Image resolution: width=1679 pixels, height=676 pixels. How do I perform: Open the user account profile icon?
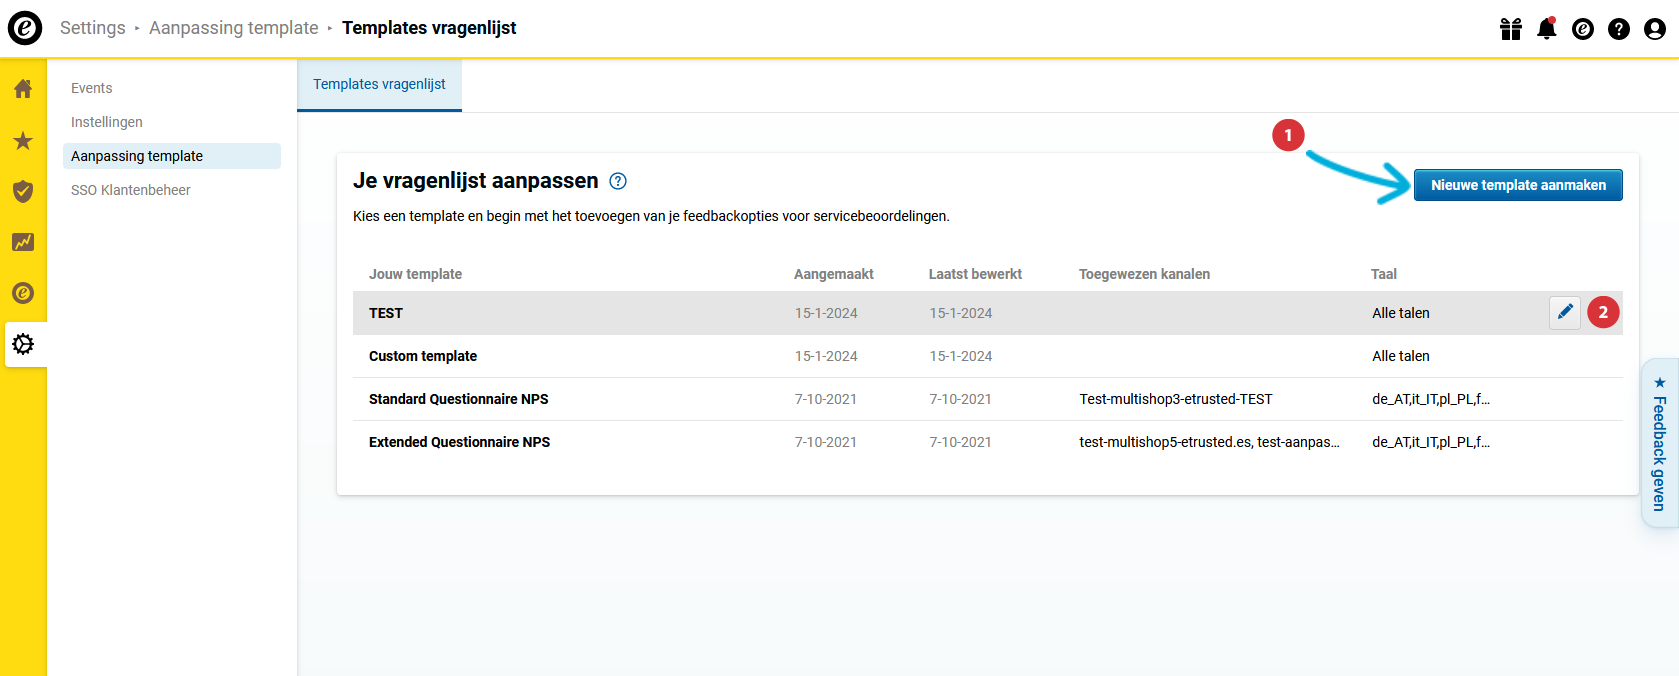pyautogui.click(x=1655, y=29)
